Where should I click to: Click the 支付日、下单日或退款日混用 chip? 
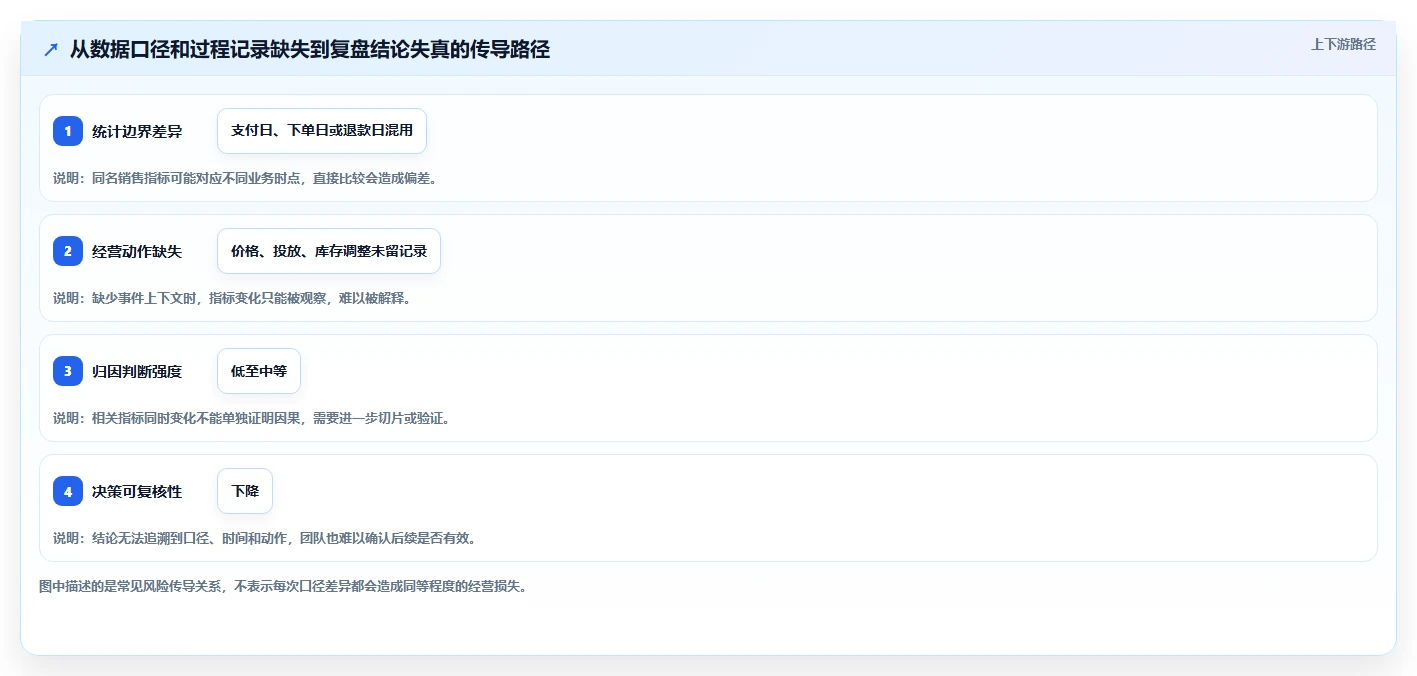click(x=322, y=131)
